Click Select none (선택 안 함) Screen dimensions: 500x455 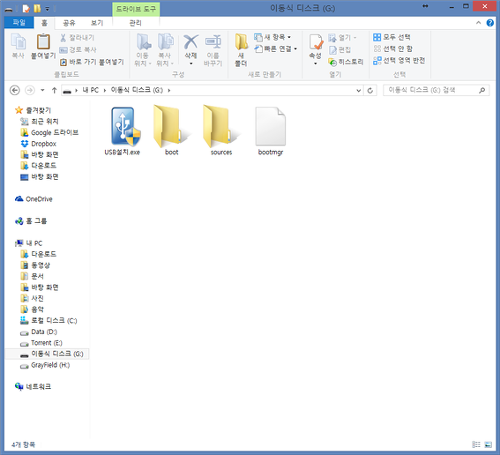coord(393,49)
